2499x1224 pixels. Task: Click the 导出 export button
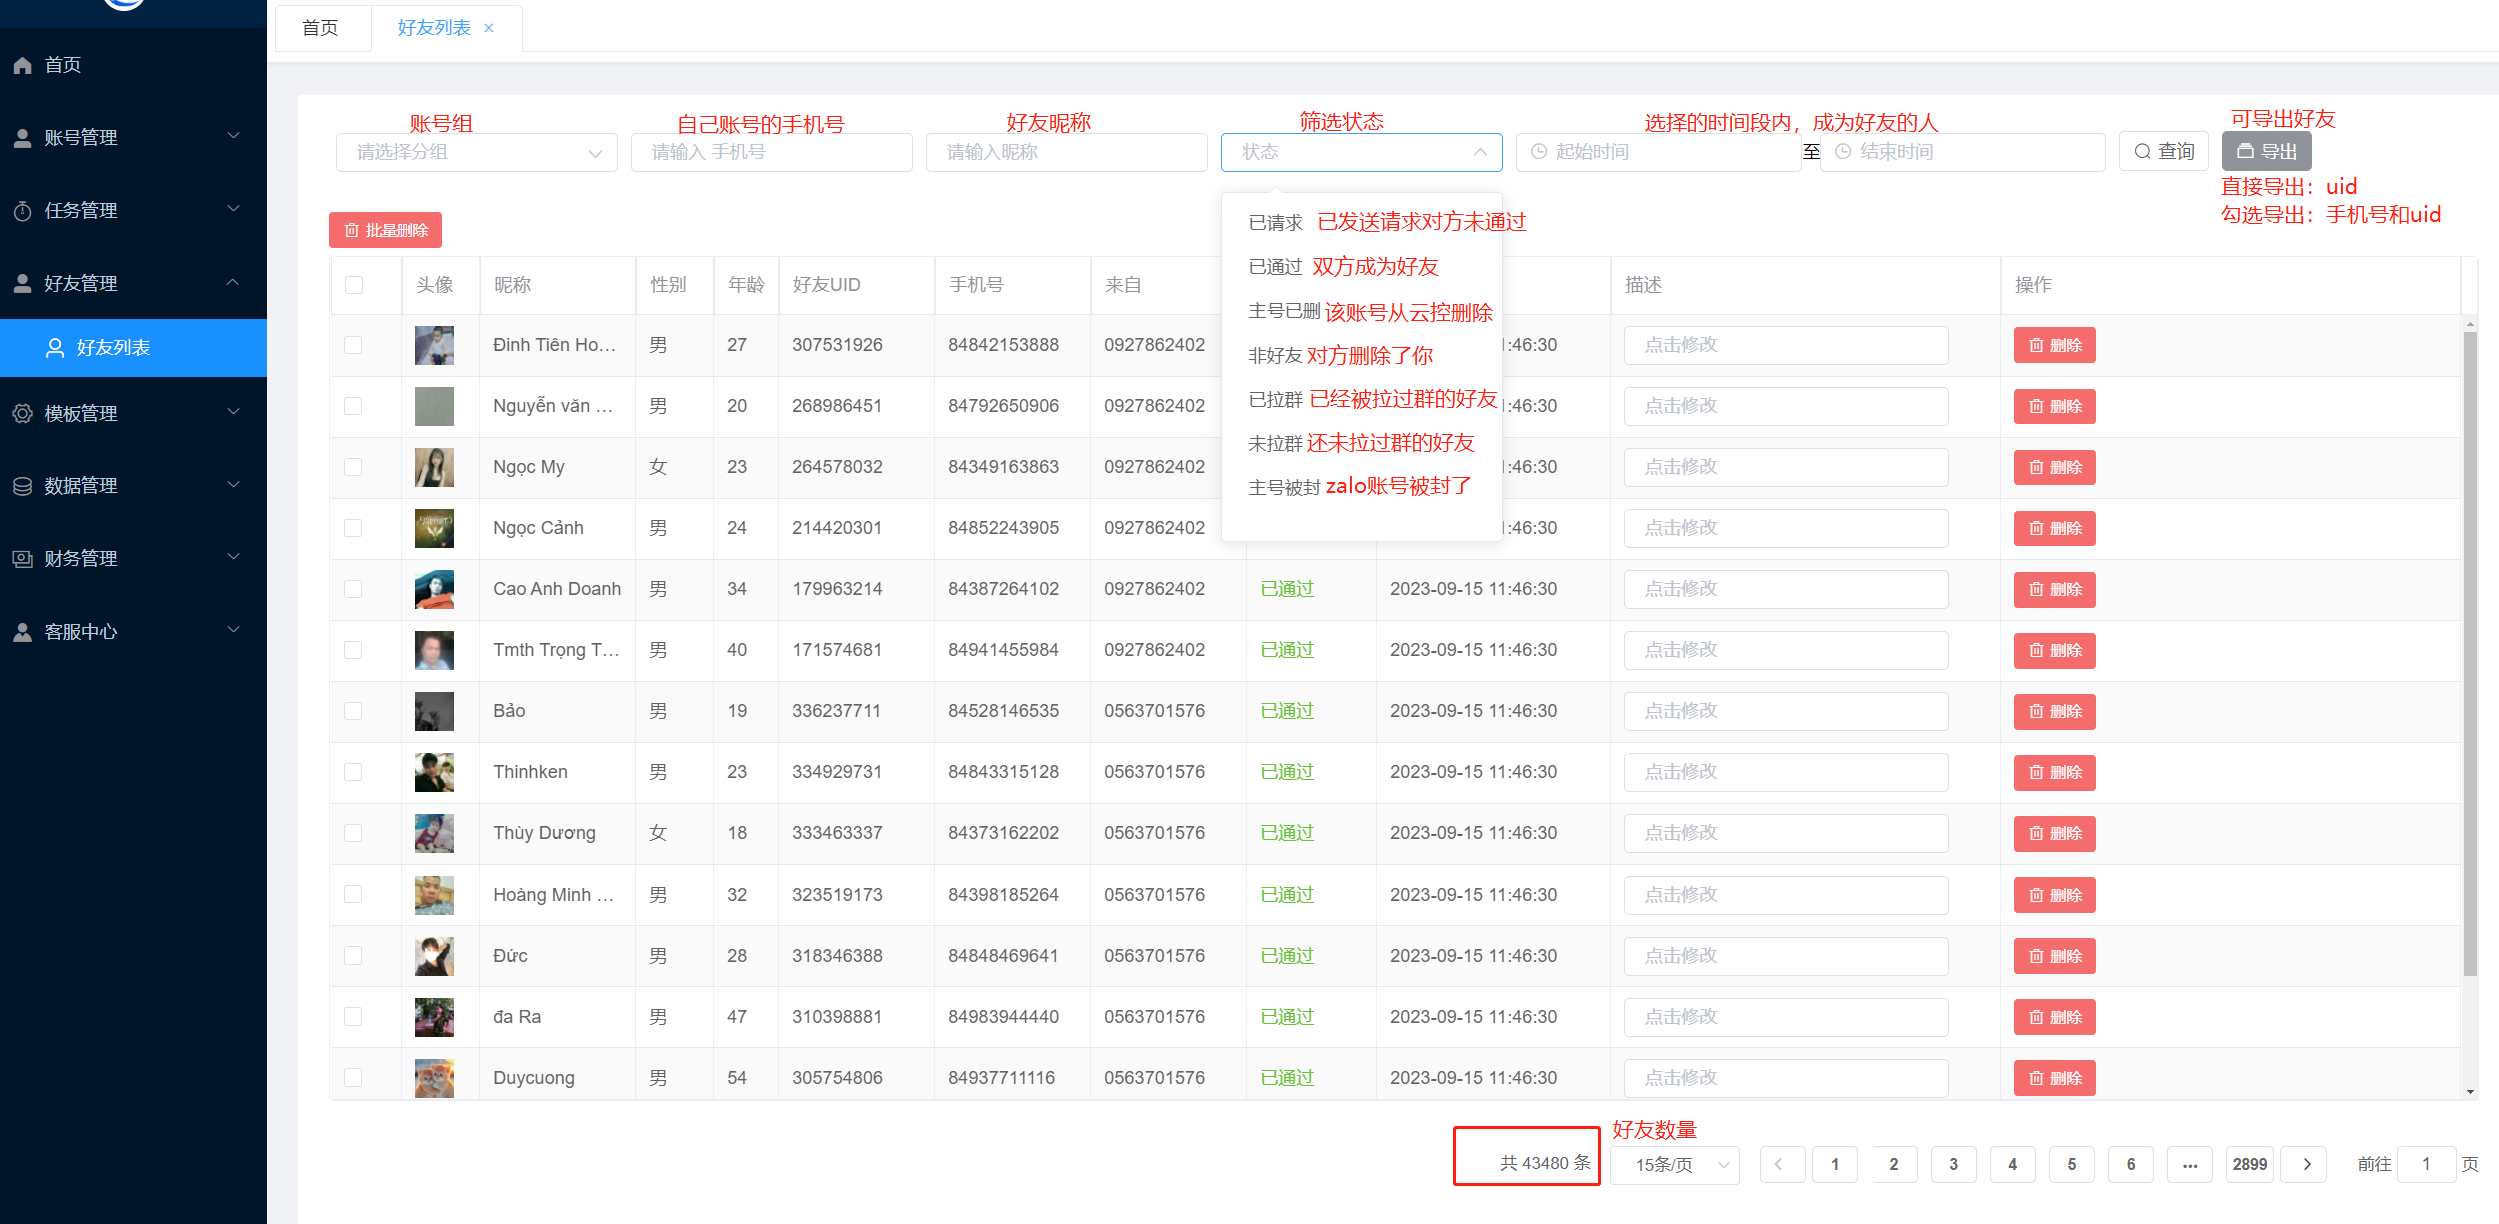(2266, 152)
